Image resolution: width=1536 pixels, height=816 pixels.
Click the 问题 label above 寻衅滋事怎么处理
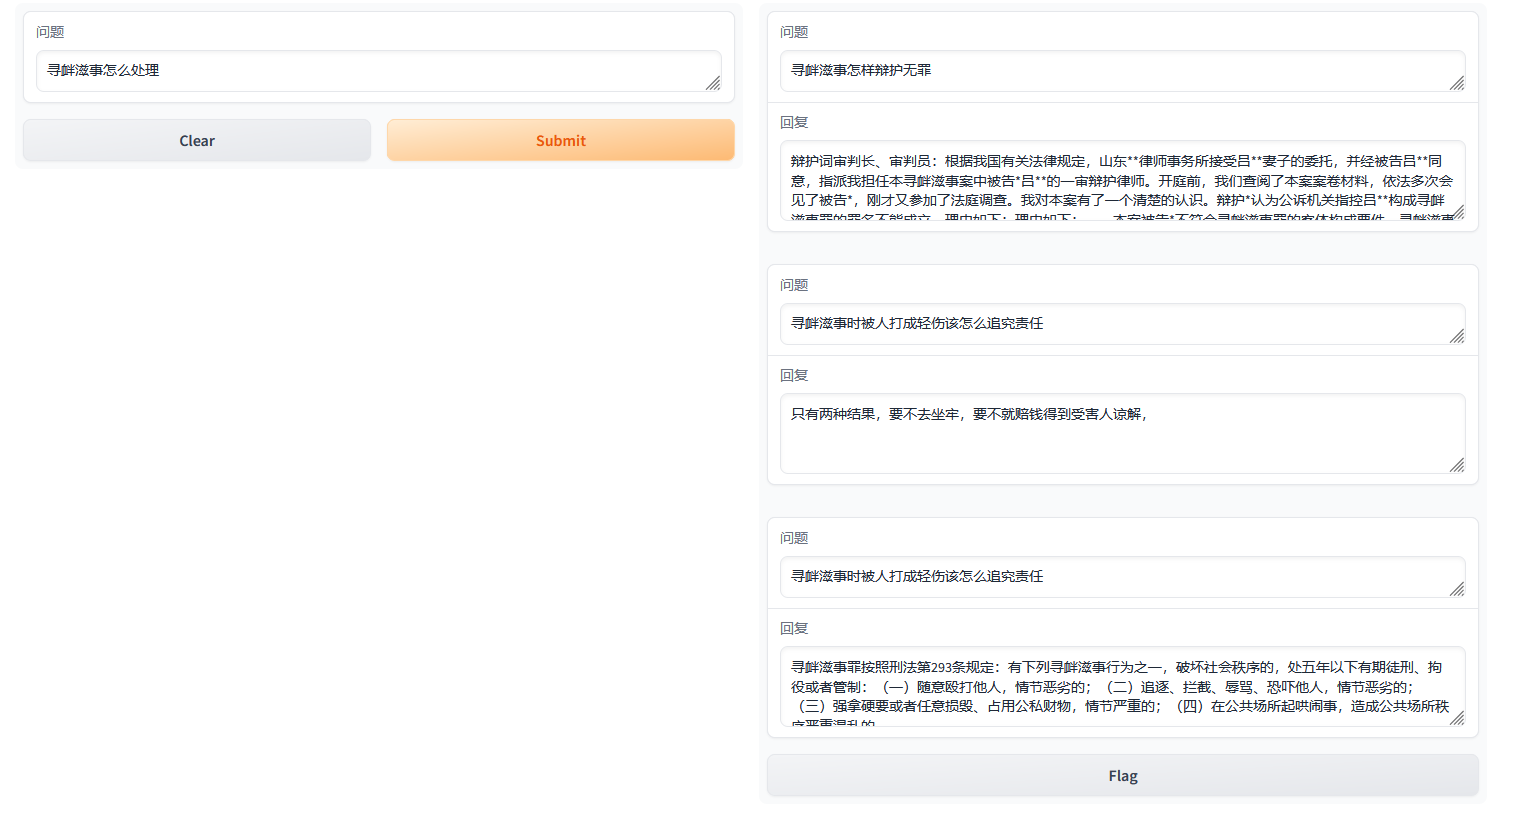pyautogui.click(x=50, y=32)
